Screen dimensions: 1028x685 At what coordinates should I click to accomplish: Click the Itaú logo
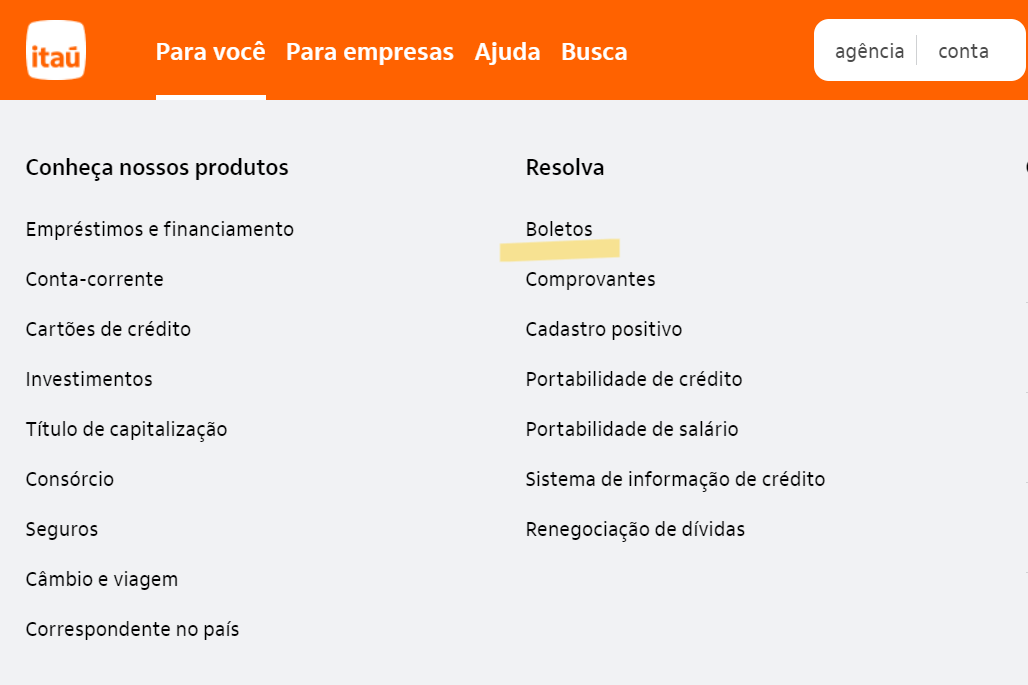pos(56,49)
